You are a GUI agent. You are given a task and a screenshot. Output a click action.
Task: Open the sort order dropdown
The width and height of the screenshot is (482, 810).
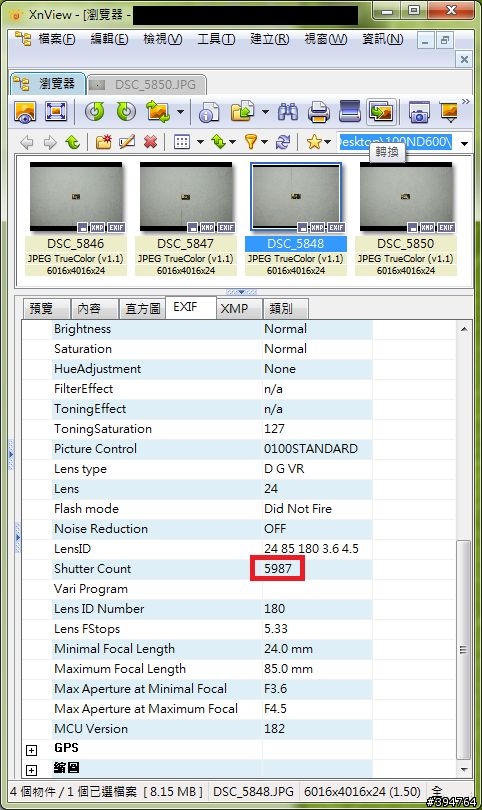click(x=232, y=142)
